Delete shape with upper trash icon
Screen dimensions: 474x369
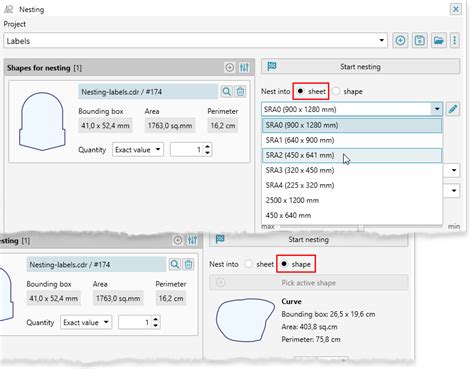coord(240,92)
